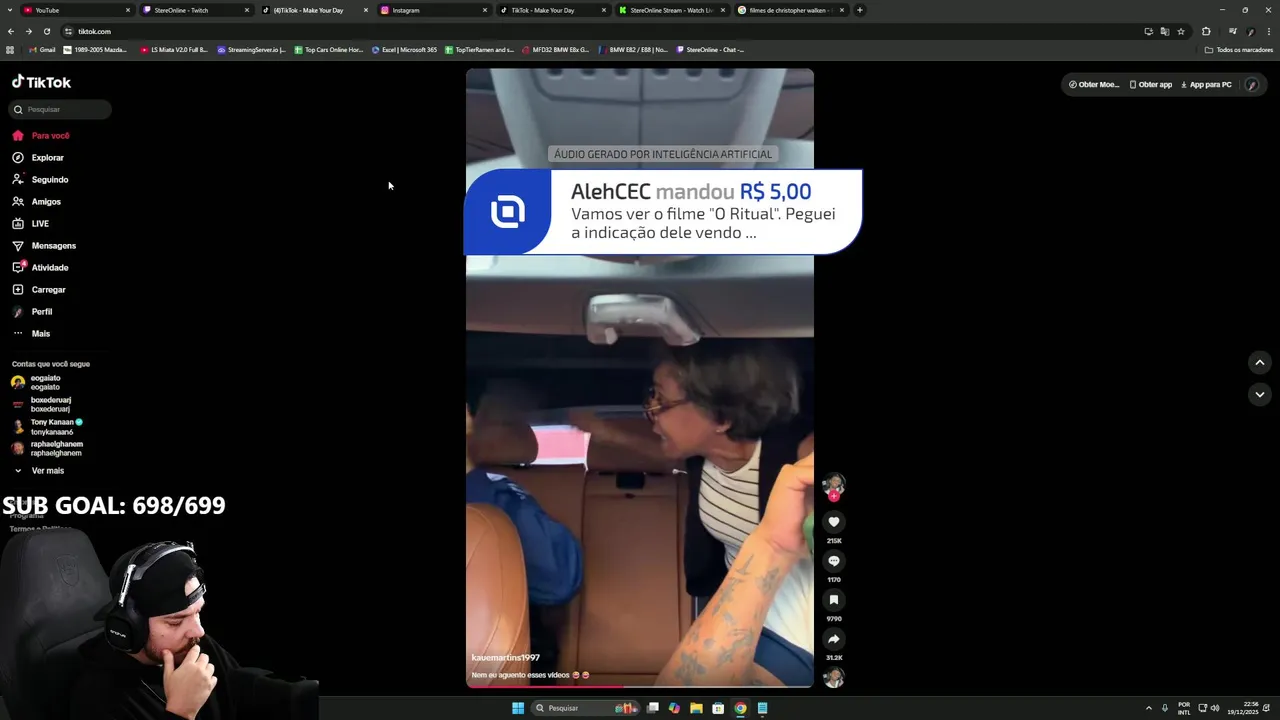
Task: Bookmark the video to favorites
Action: click(x=833, y=599)
